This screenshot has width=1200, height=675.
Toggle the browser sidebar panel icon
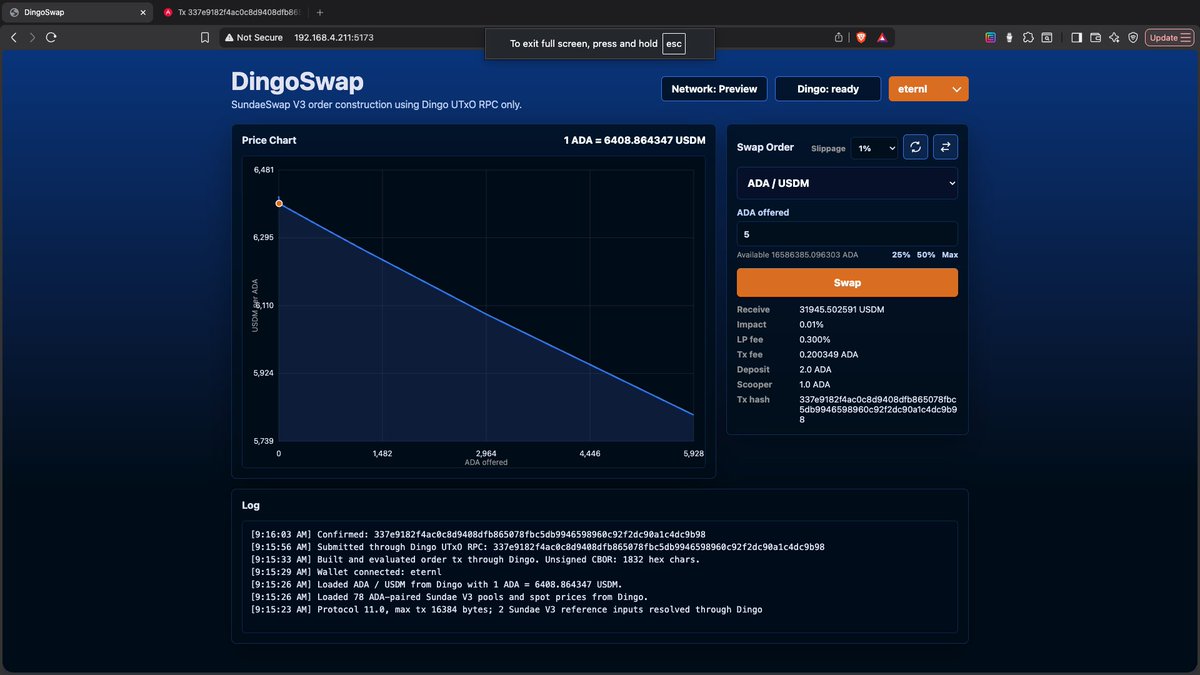click(x=1077, y=37)
